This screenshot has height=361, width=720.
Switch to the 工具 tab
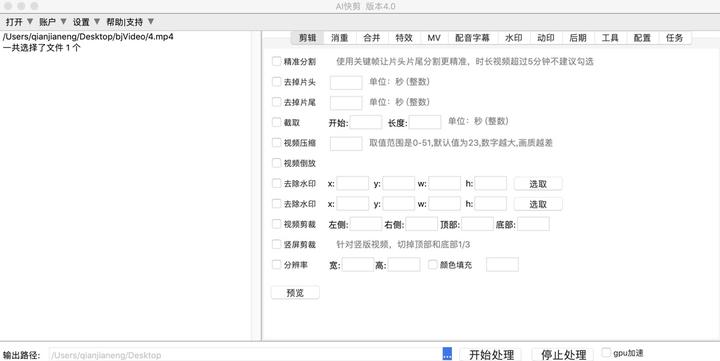(610, 38)
